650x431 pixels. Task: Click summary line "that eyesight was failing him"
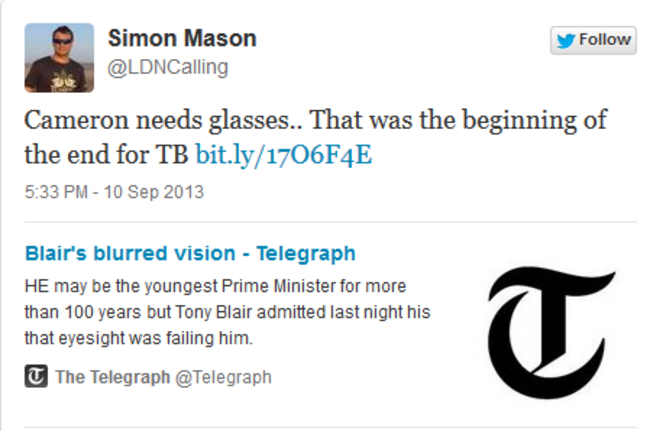point(138,338)
